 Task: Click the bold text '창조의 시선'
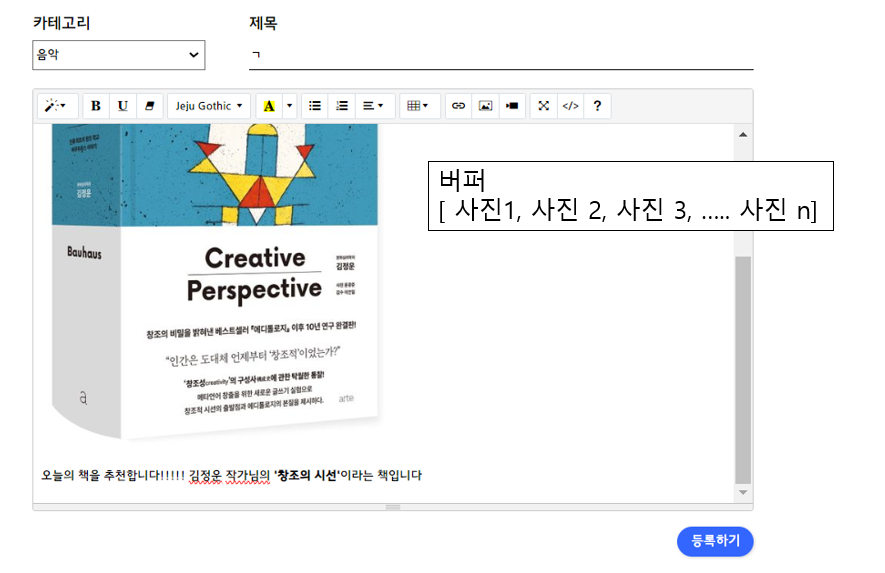(x=306, y=475)
